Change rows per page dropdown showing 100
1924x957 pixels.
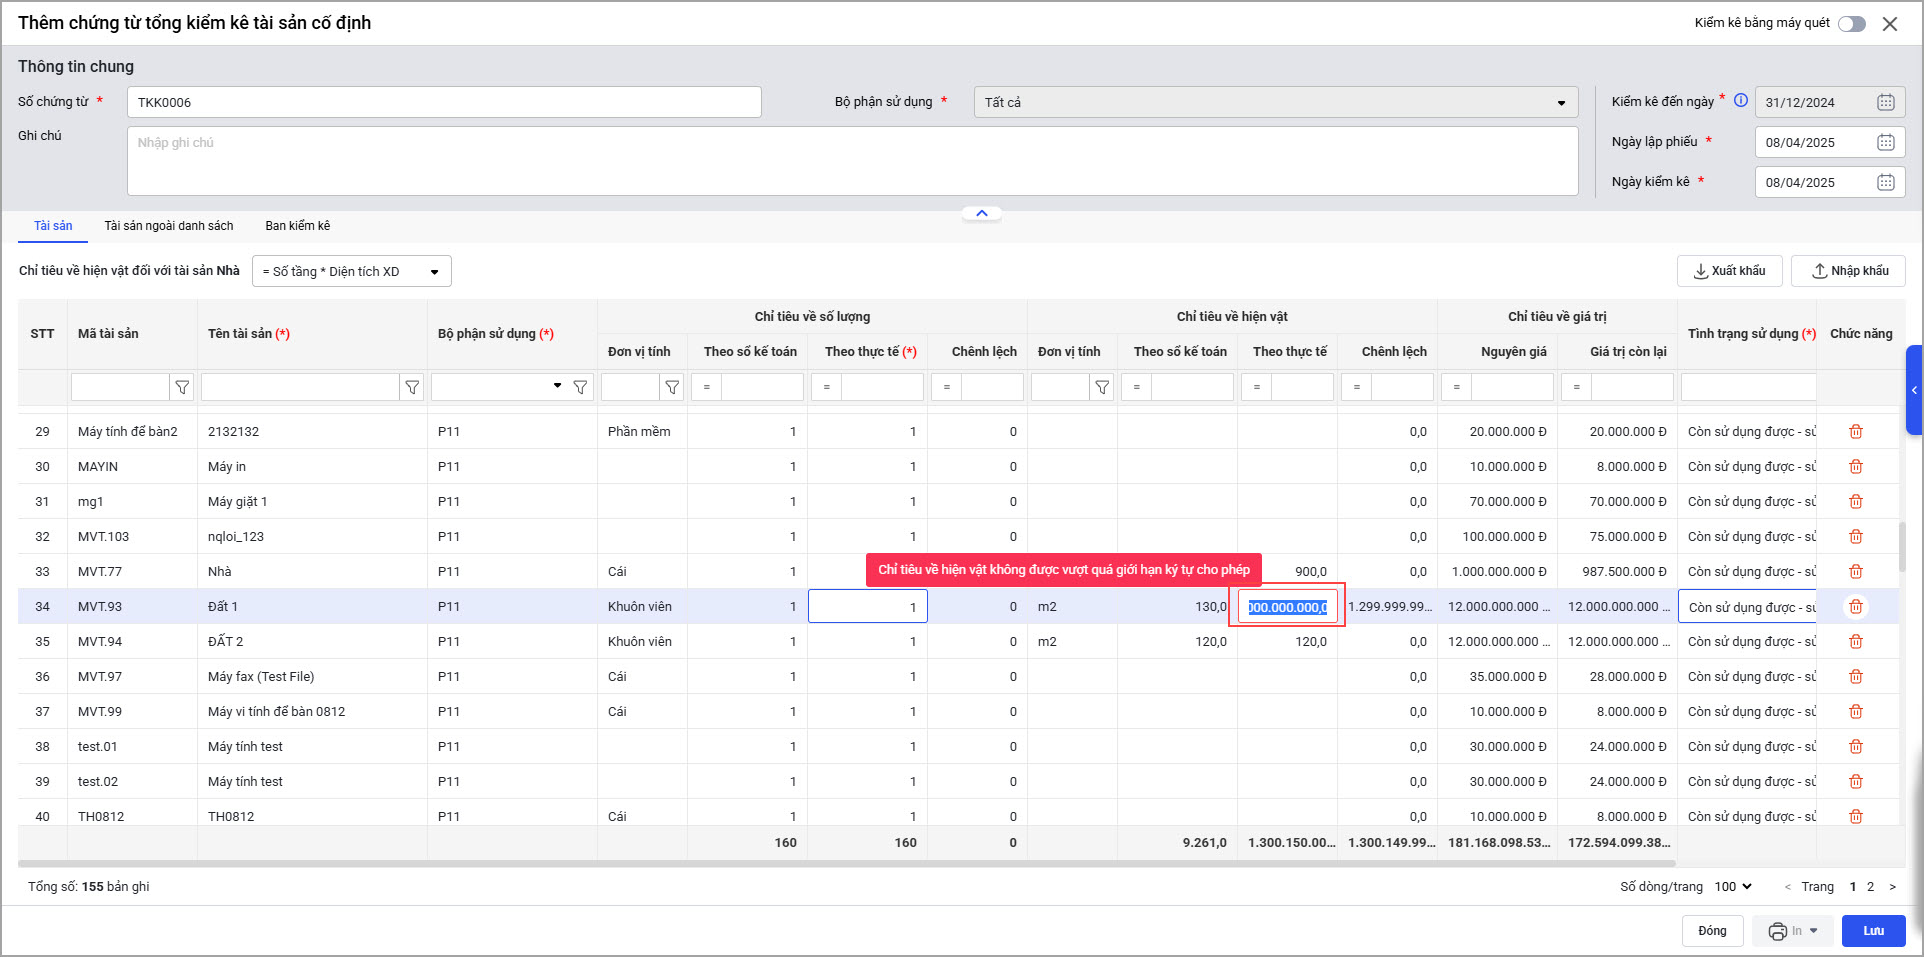coord(1733,886)
